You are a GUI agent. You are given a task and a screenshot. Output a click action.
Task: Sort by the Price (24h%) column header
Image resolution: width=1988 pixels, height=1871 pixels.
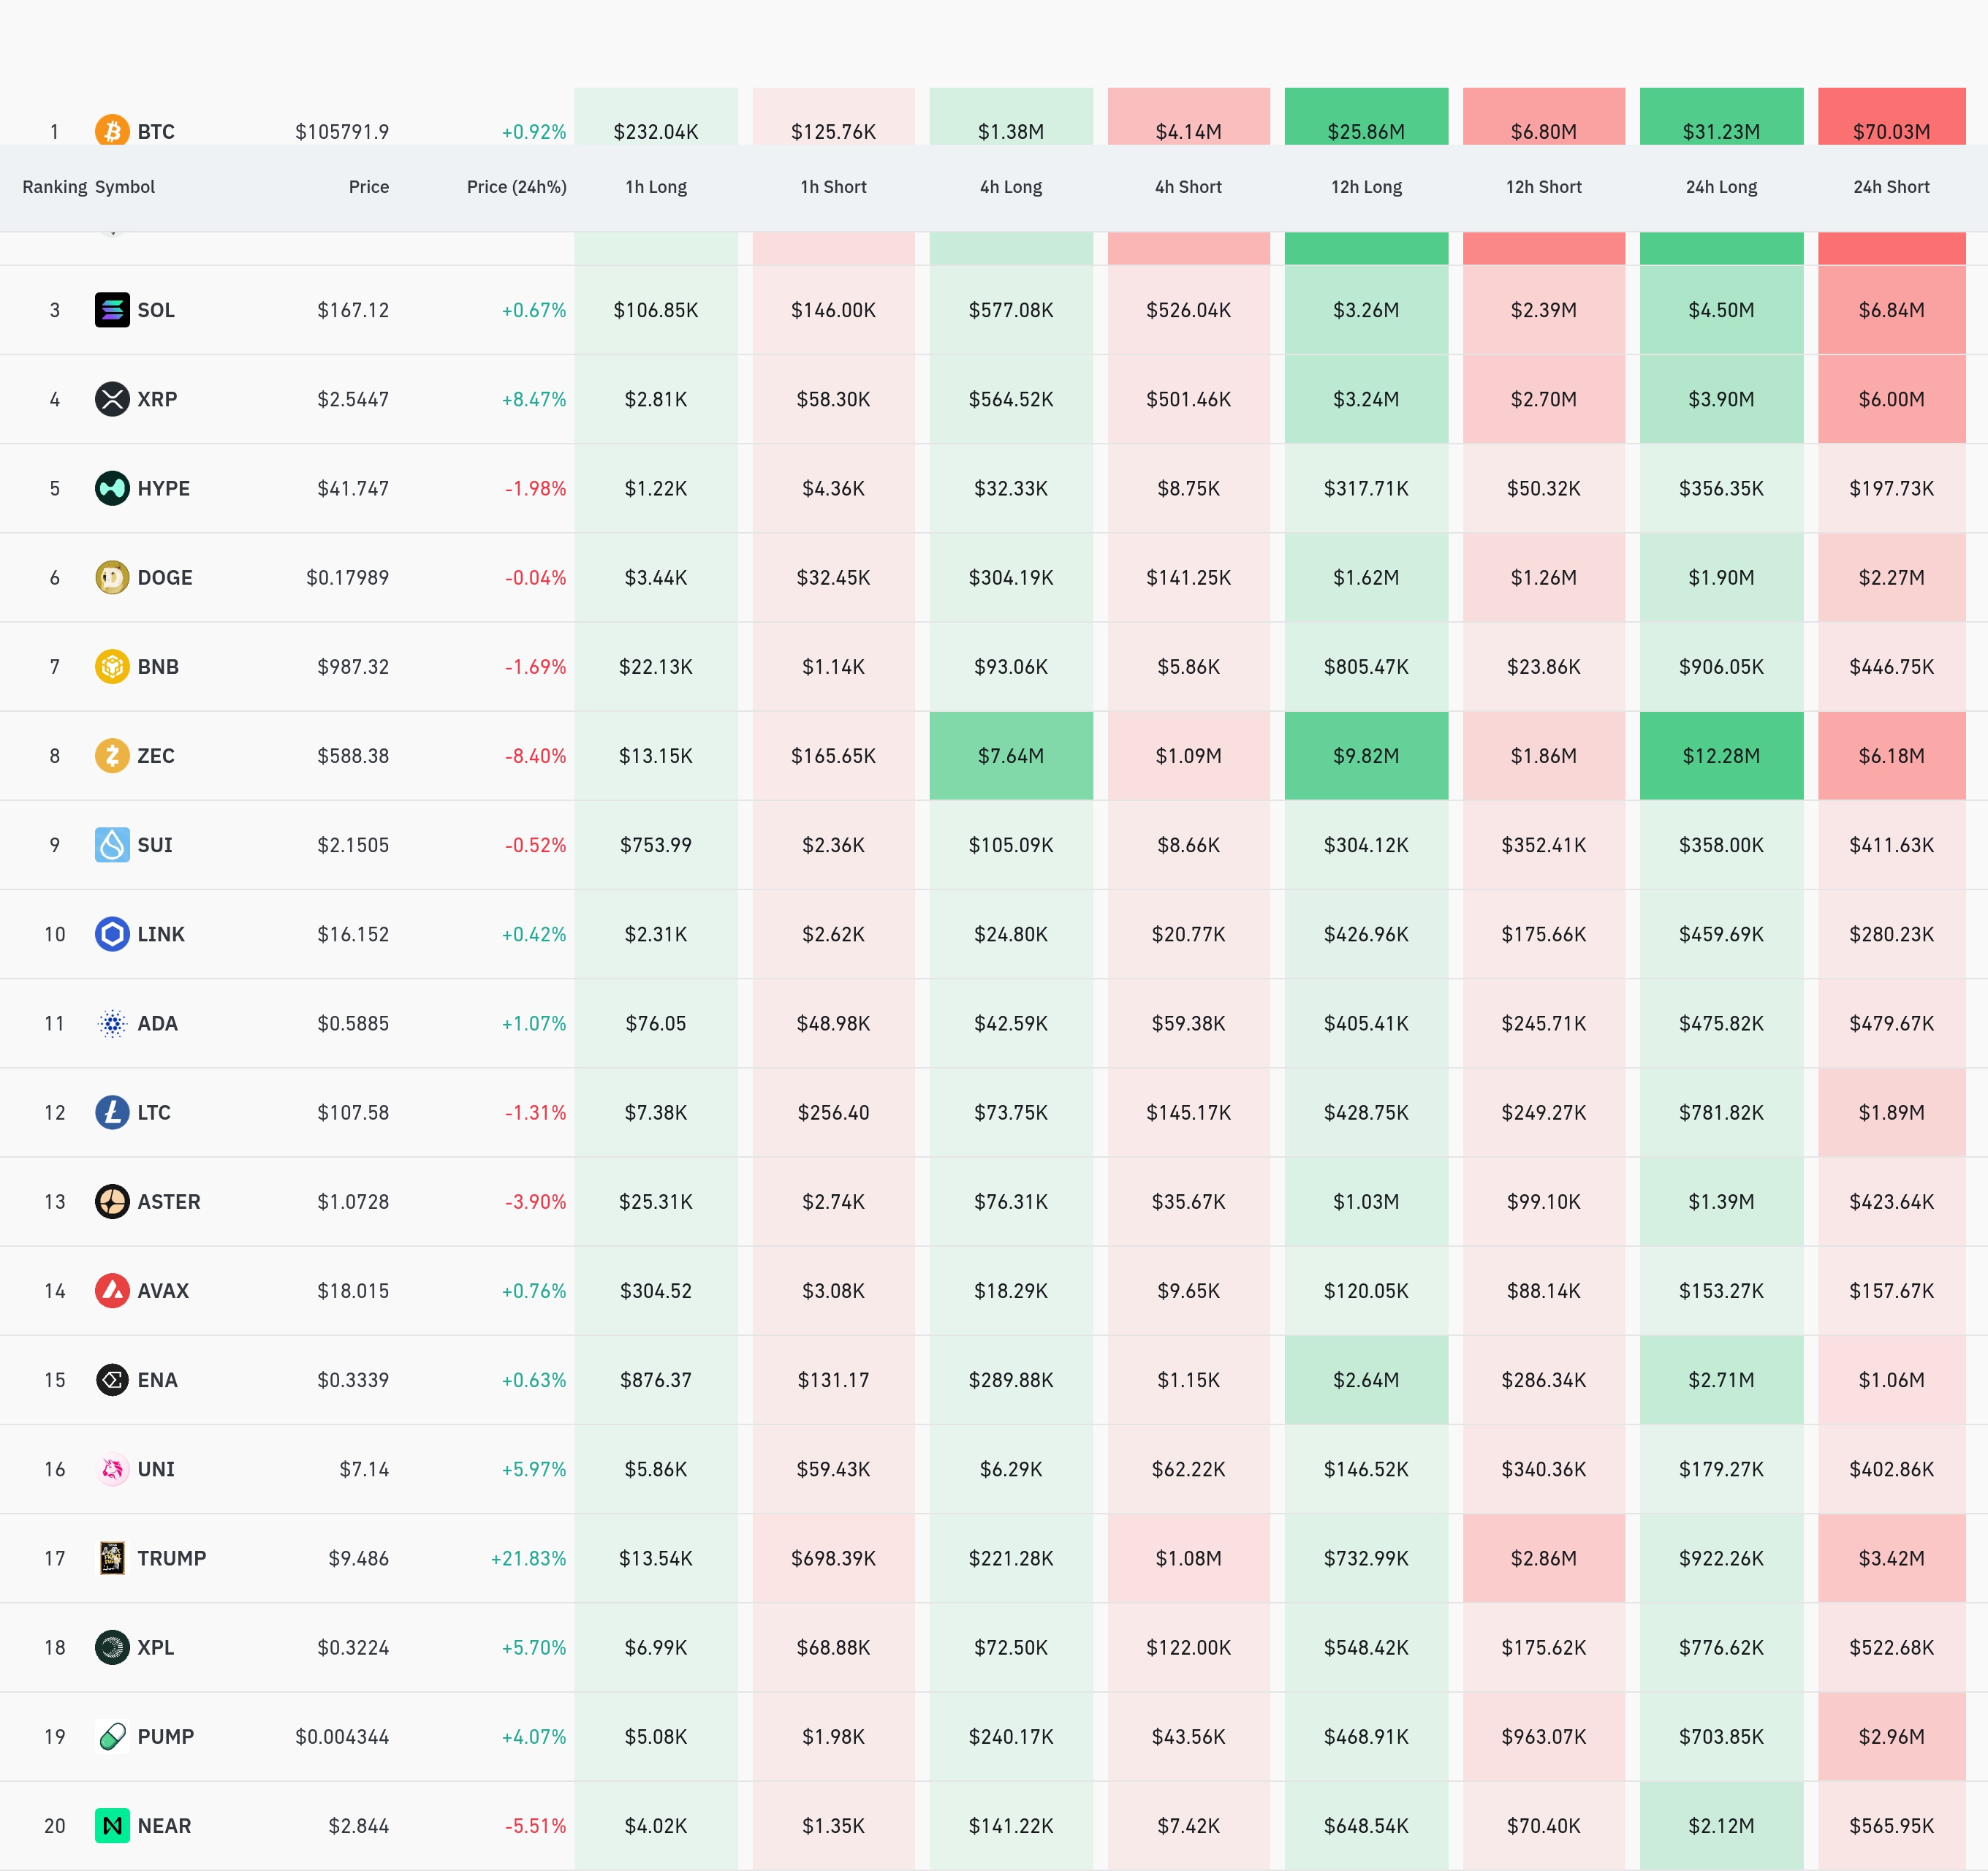(x=516, y=187)
